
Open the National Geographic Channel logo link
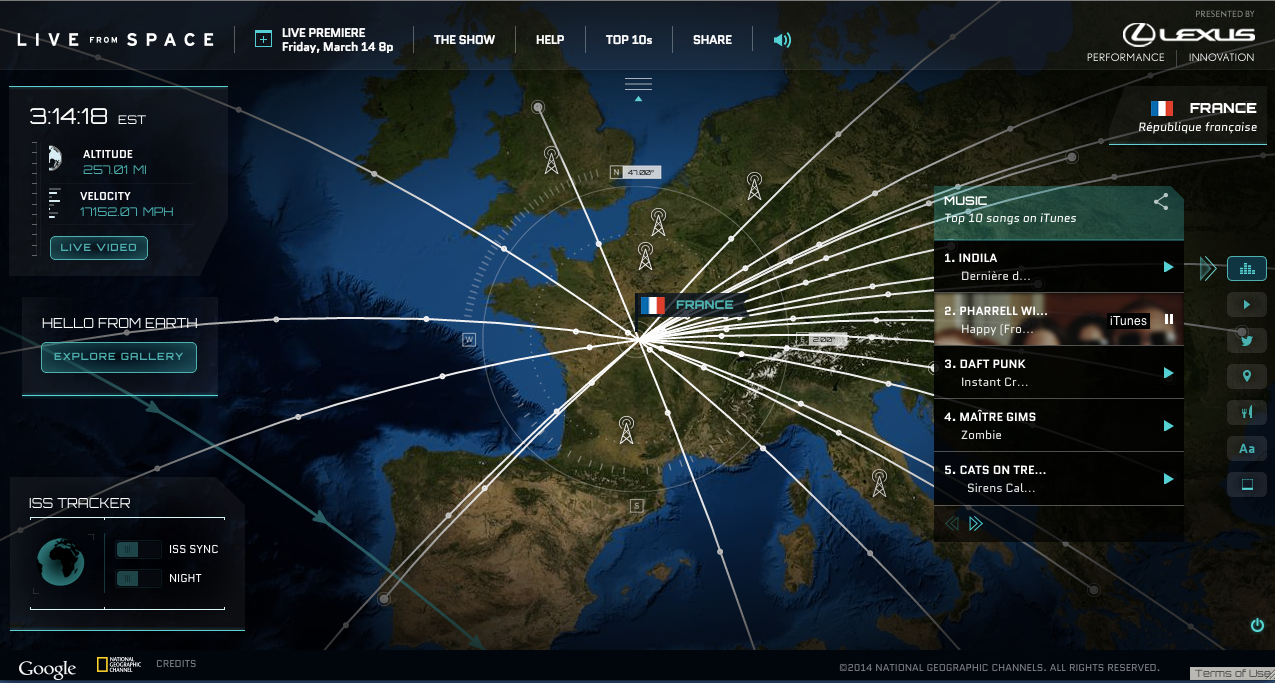point(118,665)
